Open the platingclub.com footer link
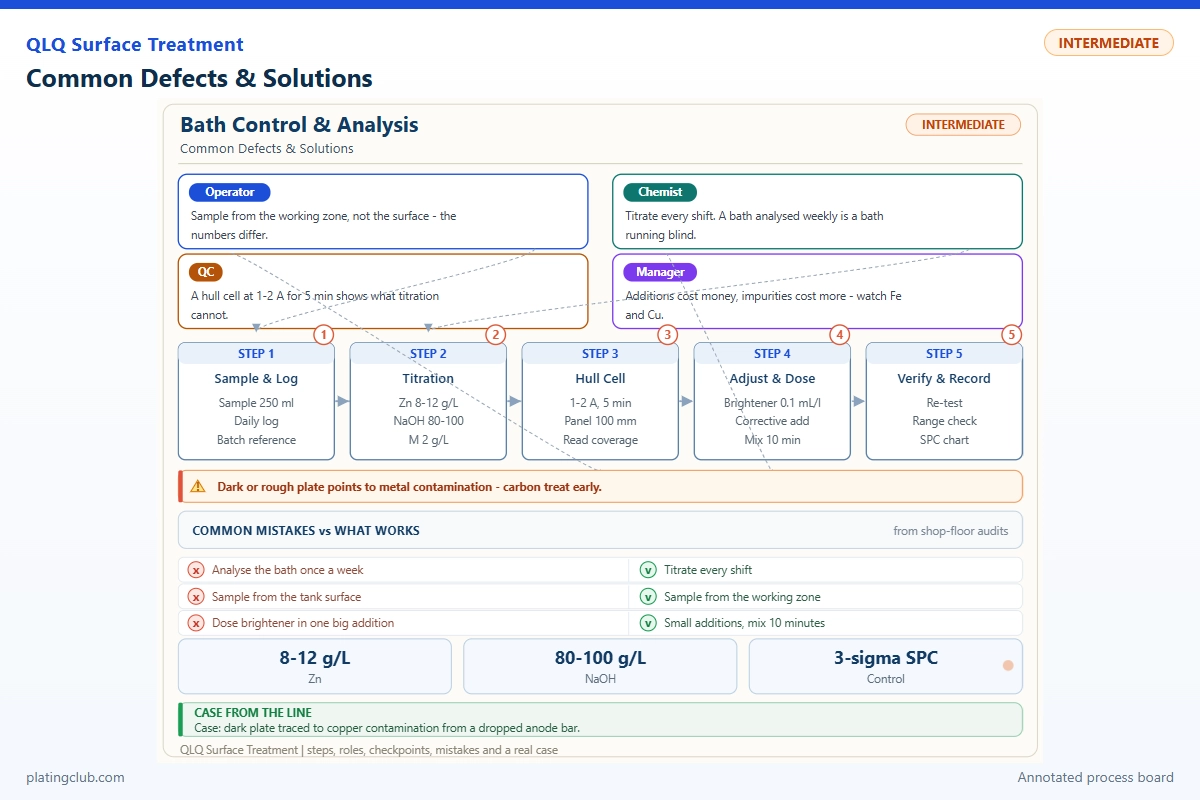The height and width of the screenshot is (800, 1200). point(76,777)
